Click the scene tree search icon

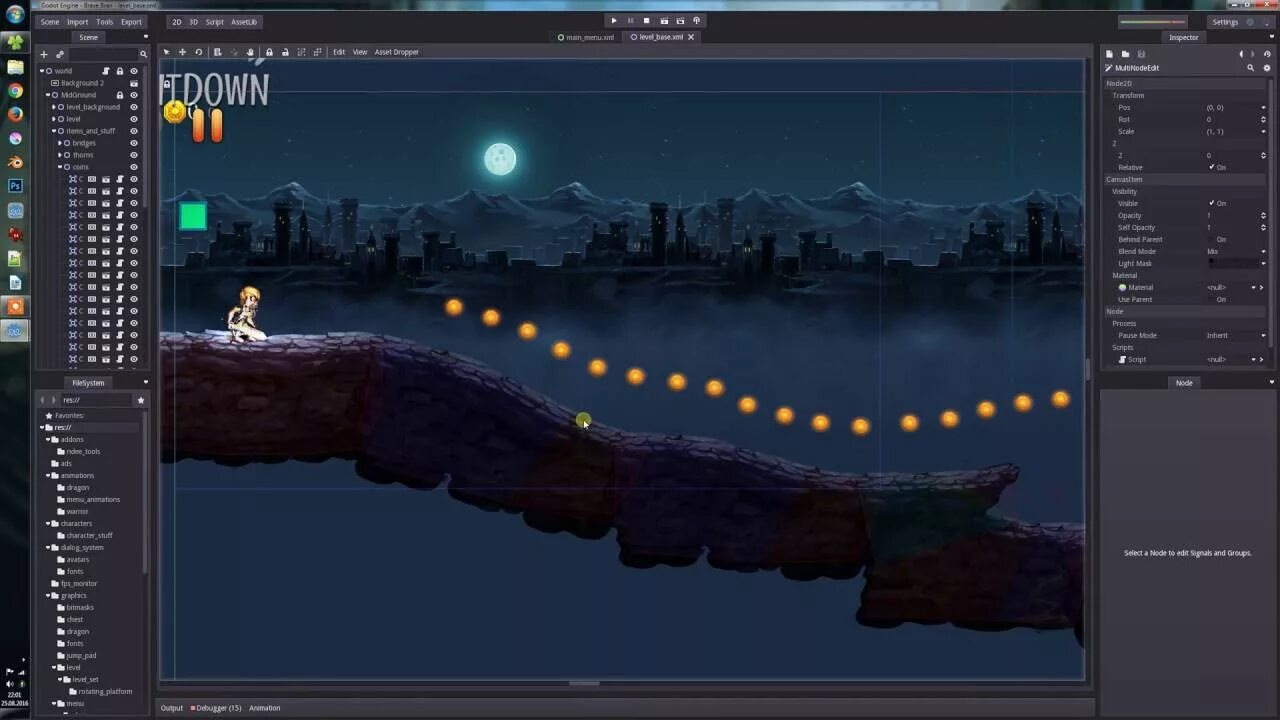pos(143,54)
